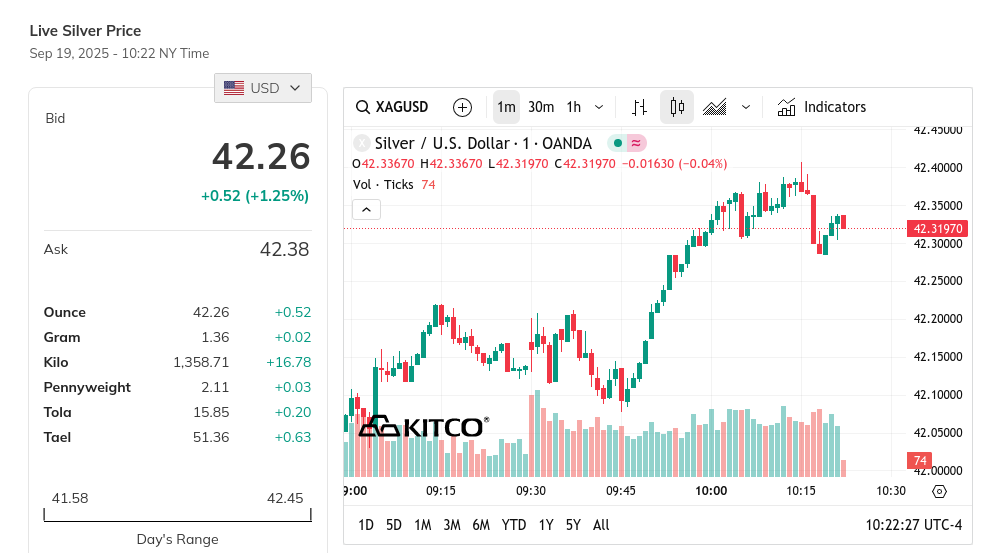Click the Kilo price 1,358.71
The width and height of the screenshot is (990, 553).
[201, 362]
